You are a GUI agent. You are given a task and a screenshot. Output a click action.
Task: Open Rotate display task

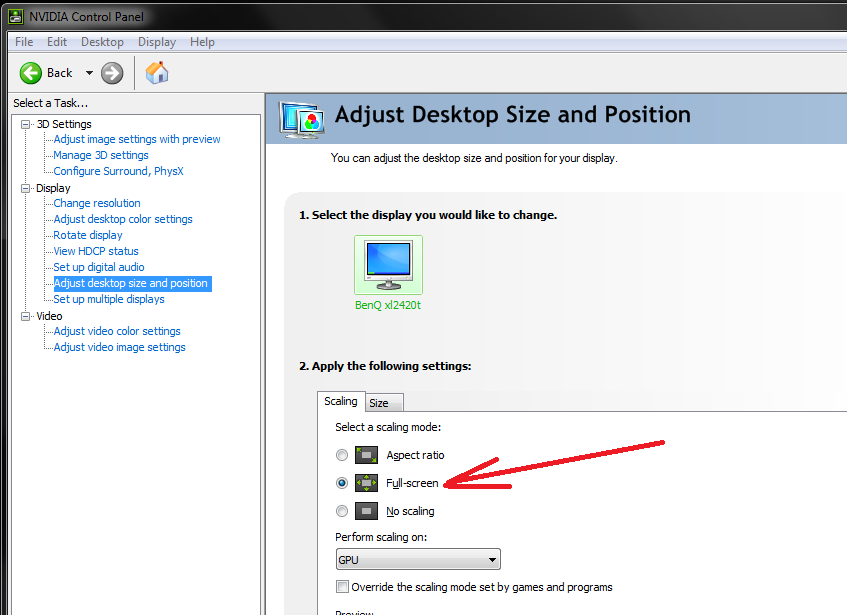point(88,235)
